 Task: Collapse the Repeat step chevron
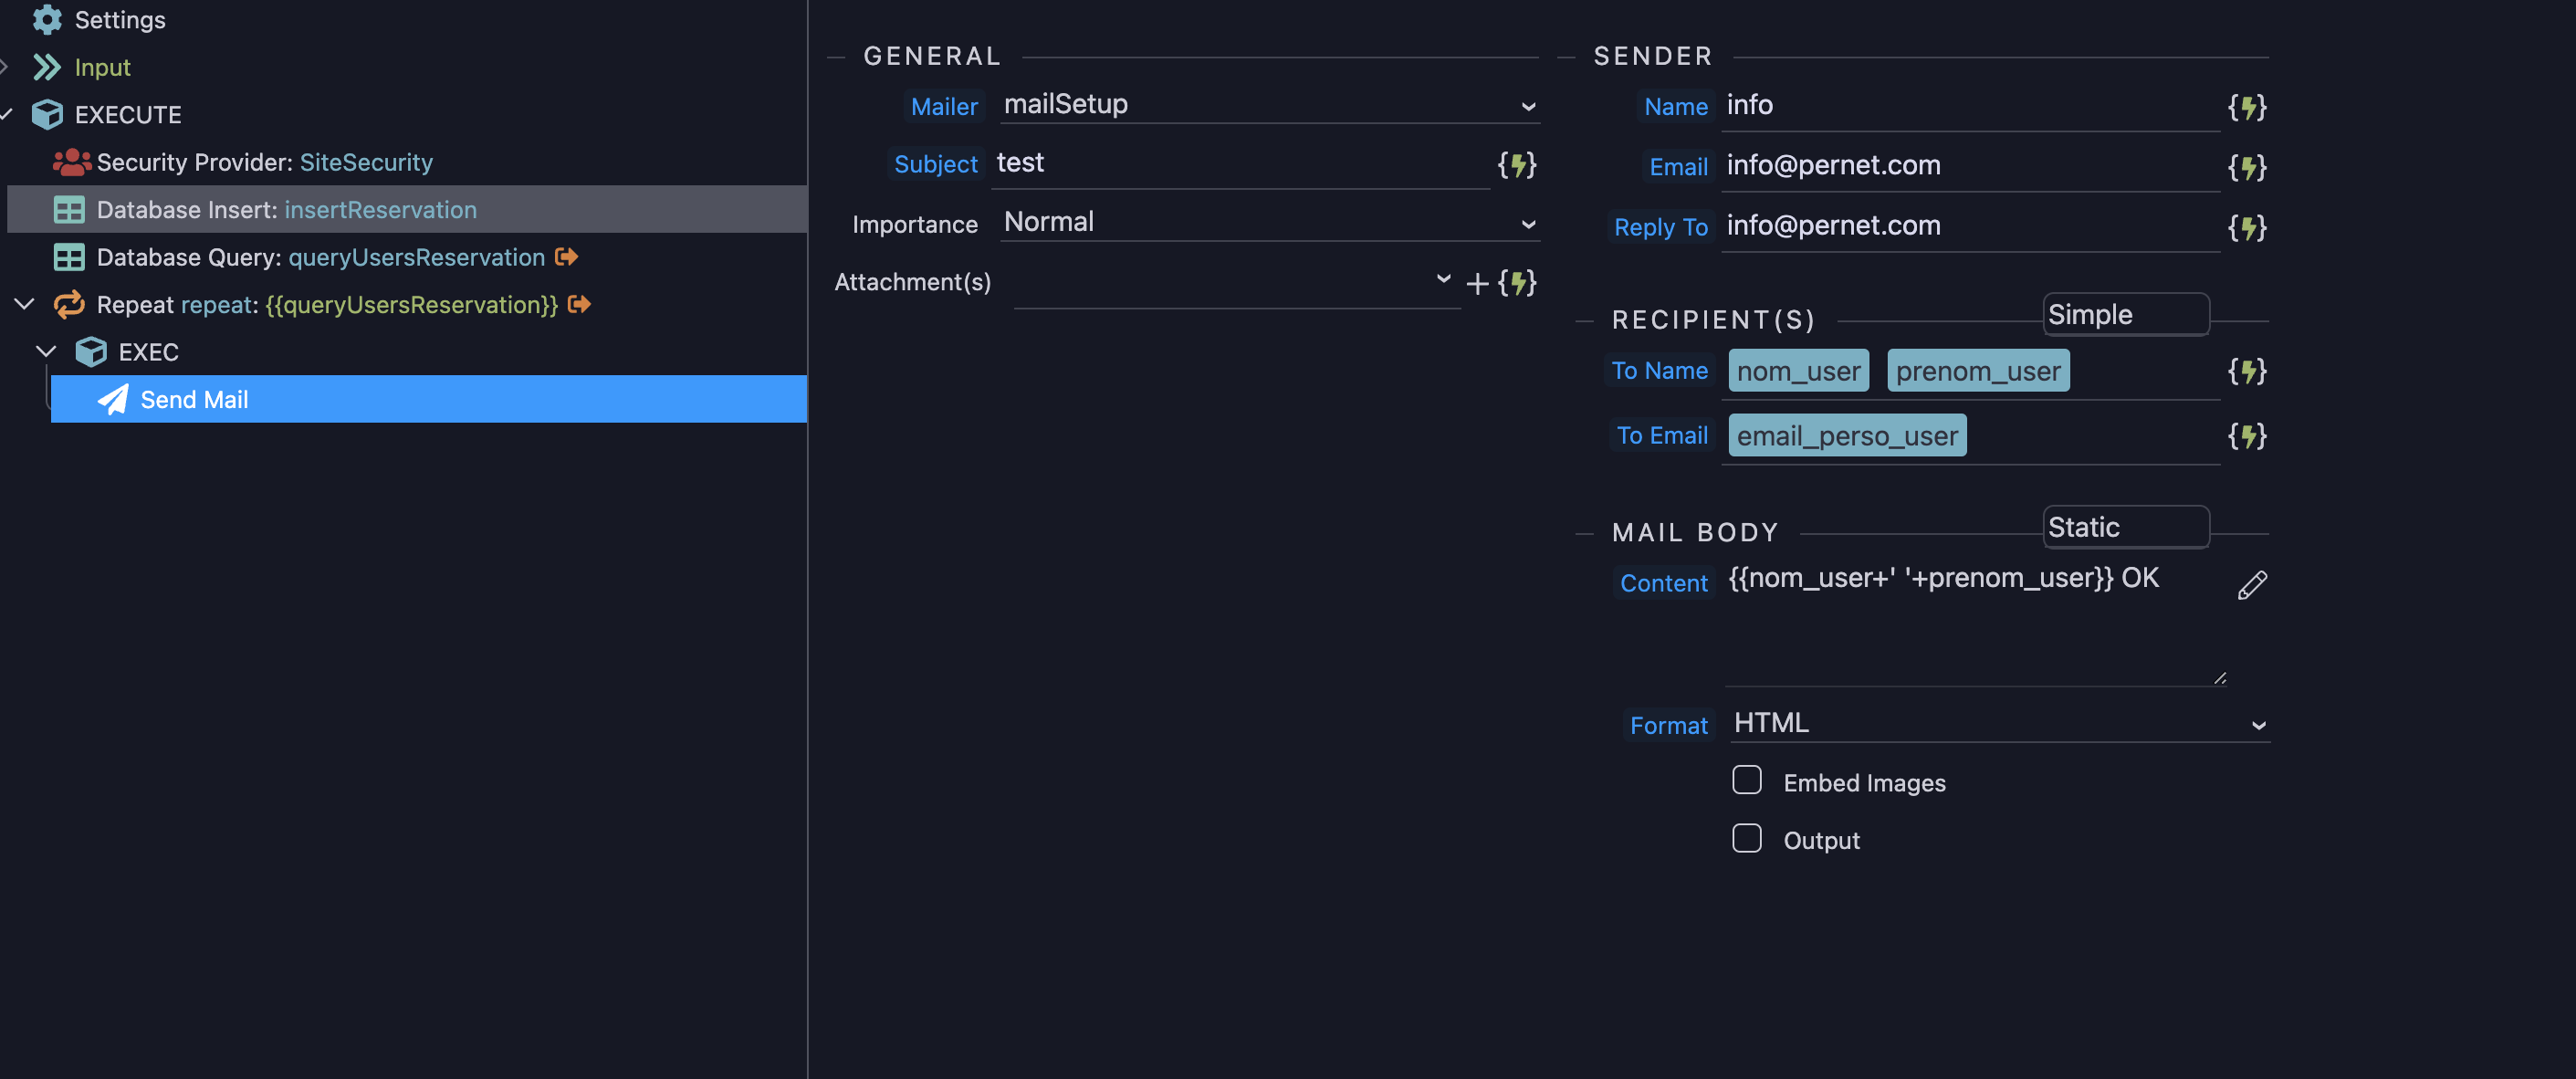(25, 303)
